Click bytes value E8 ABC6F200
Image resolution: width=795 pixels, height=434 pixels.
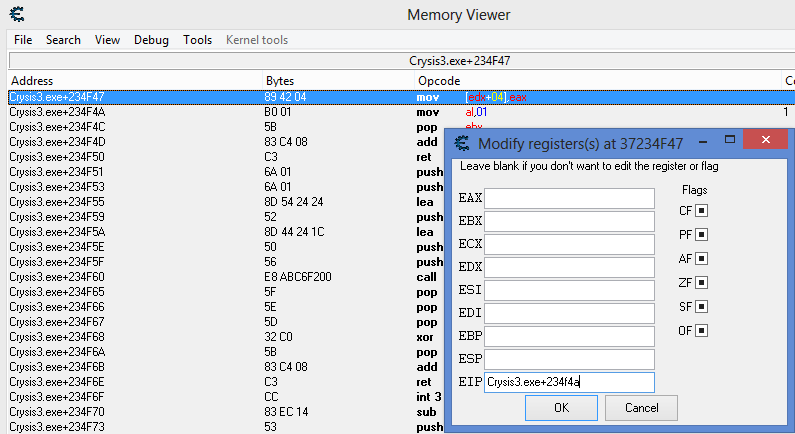coord(298,277)
